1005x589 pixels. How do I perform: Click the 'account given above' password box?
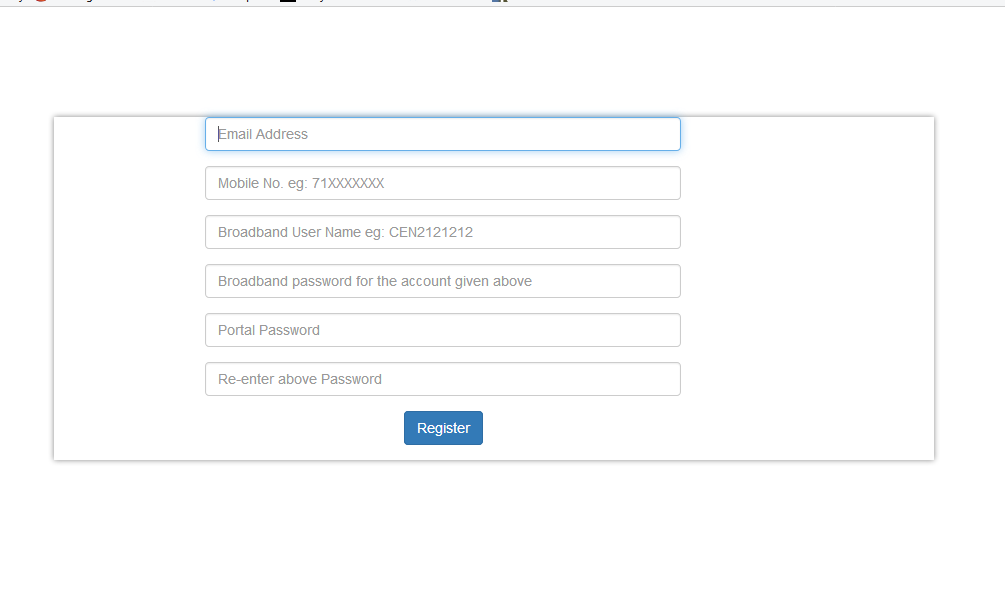pos(442,281)
